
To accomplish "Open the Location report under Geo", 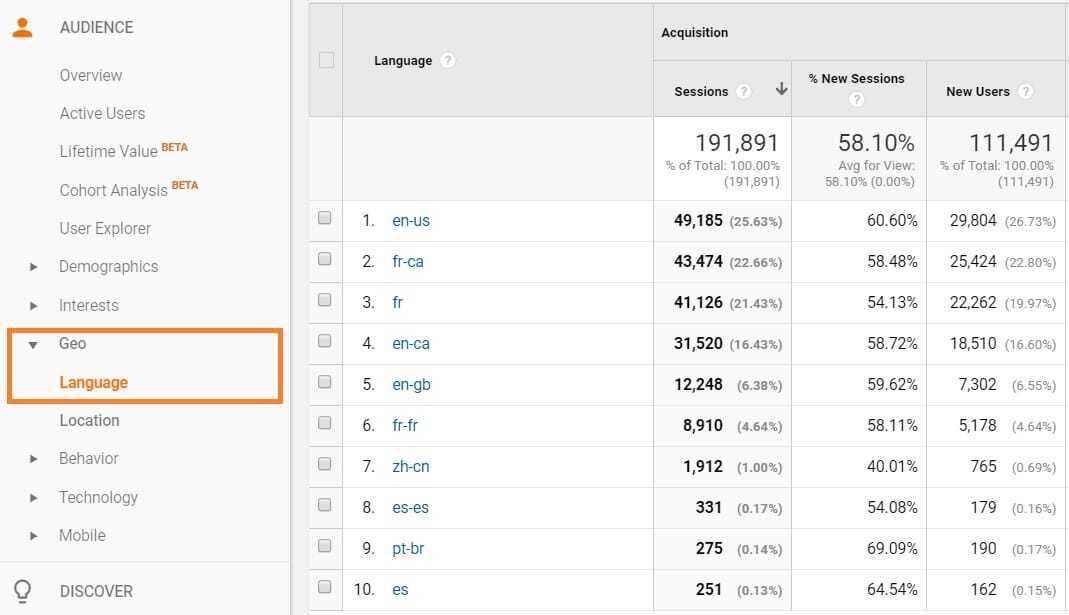I will coord(89,421).
